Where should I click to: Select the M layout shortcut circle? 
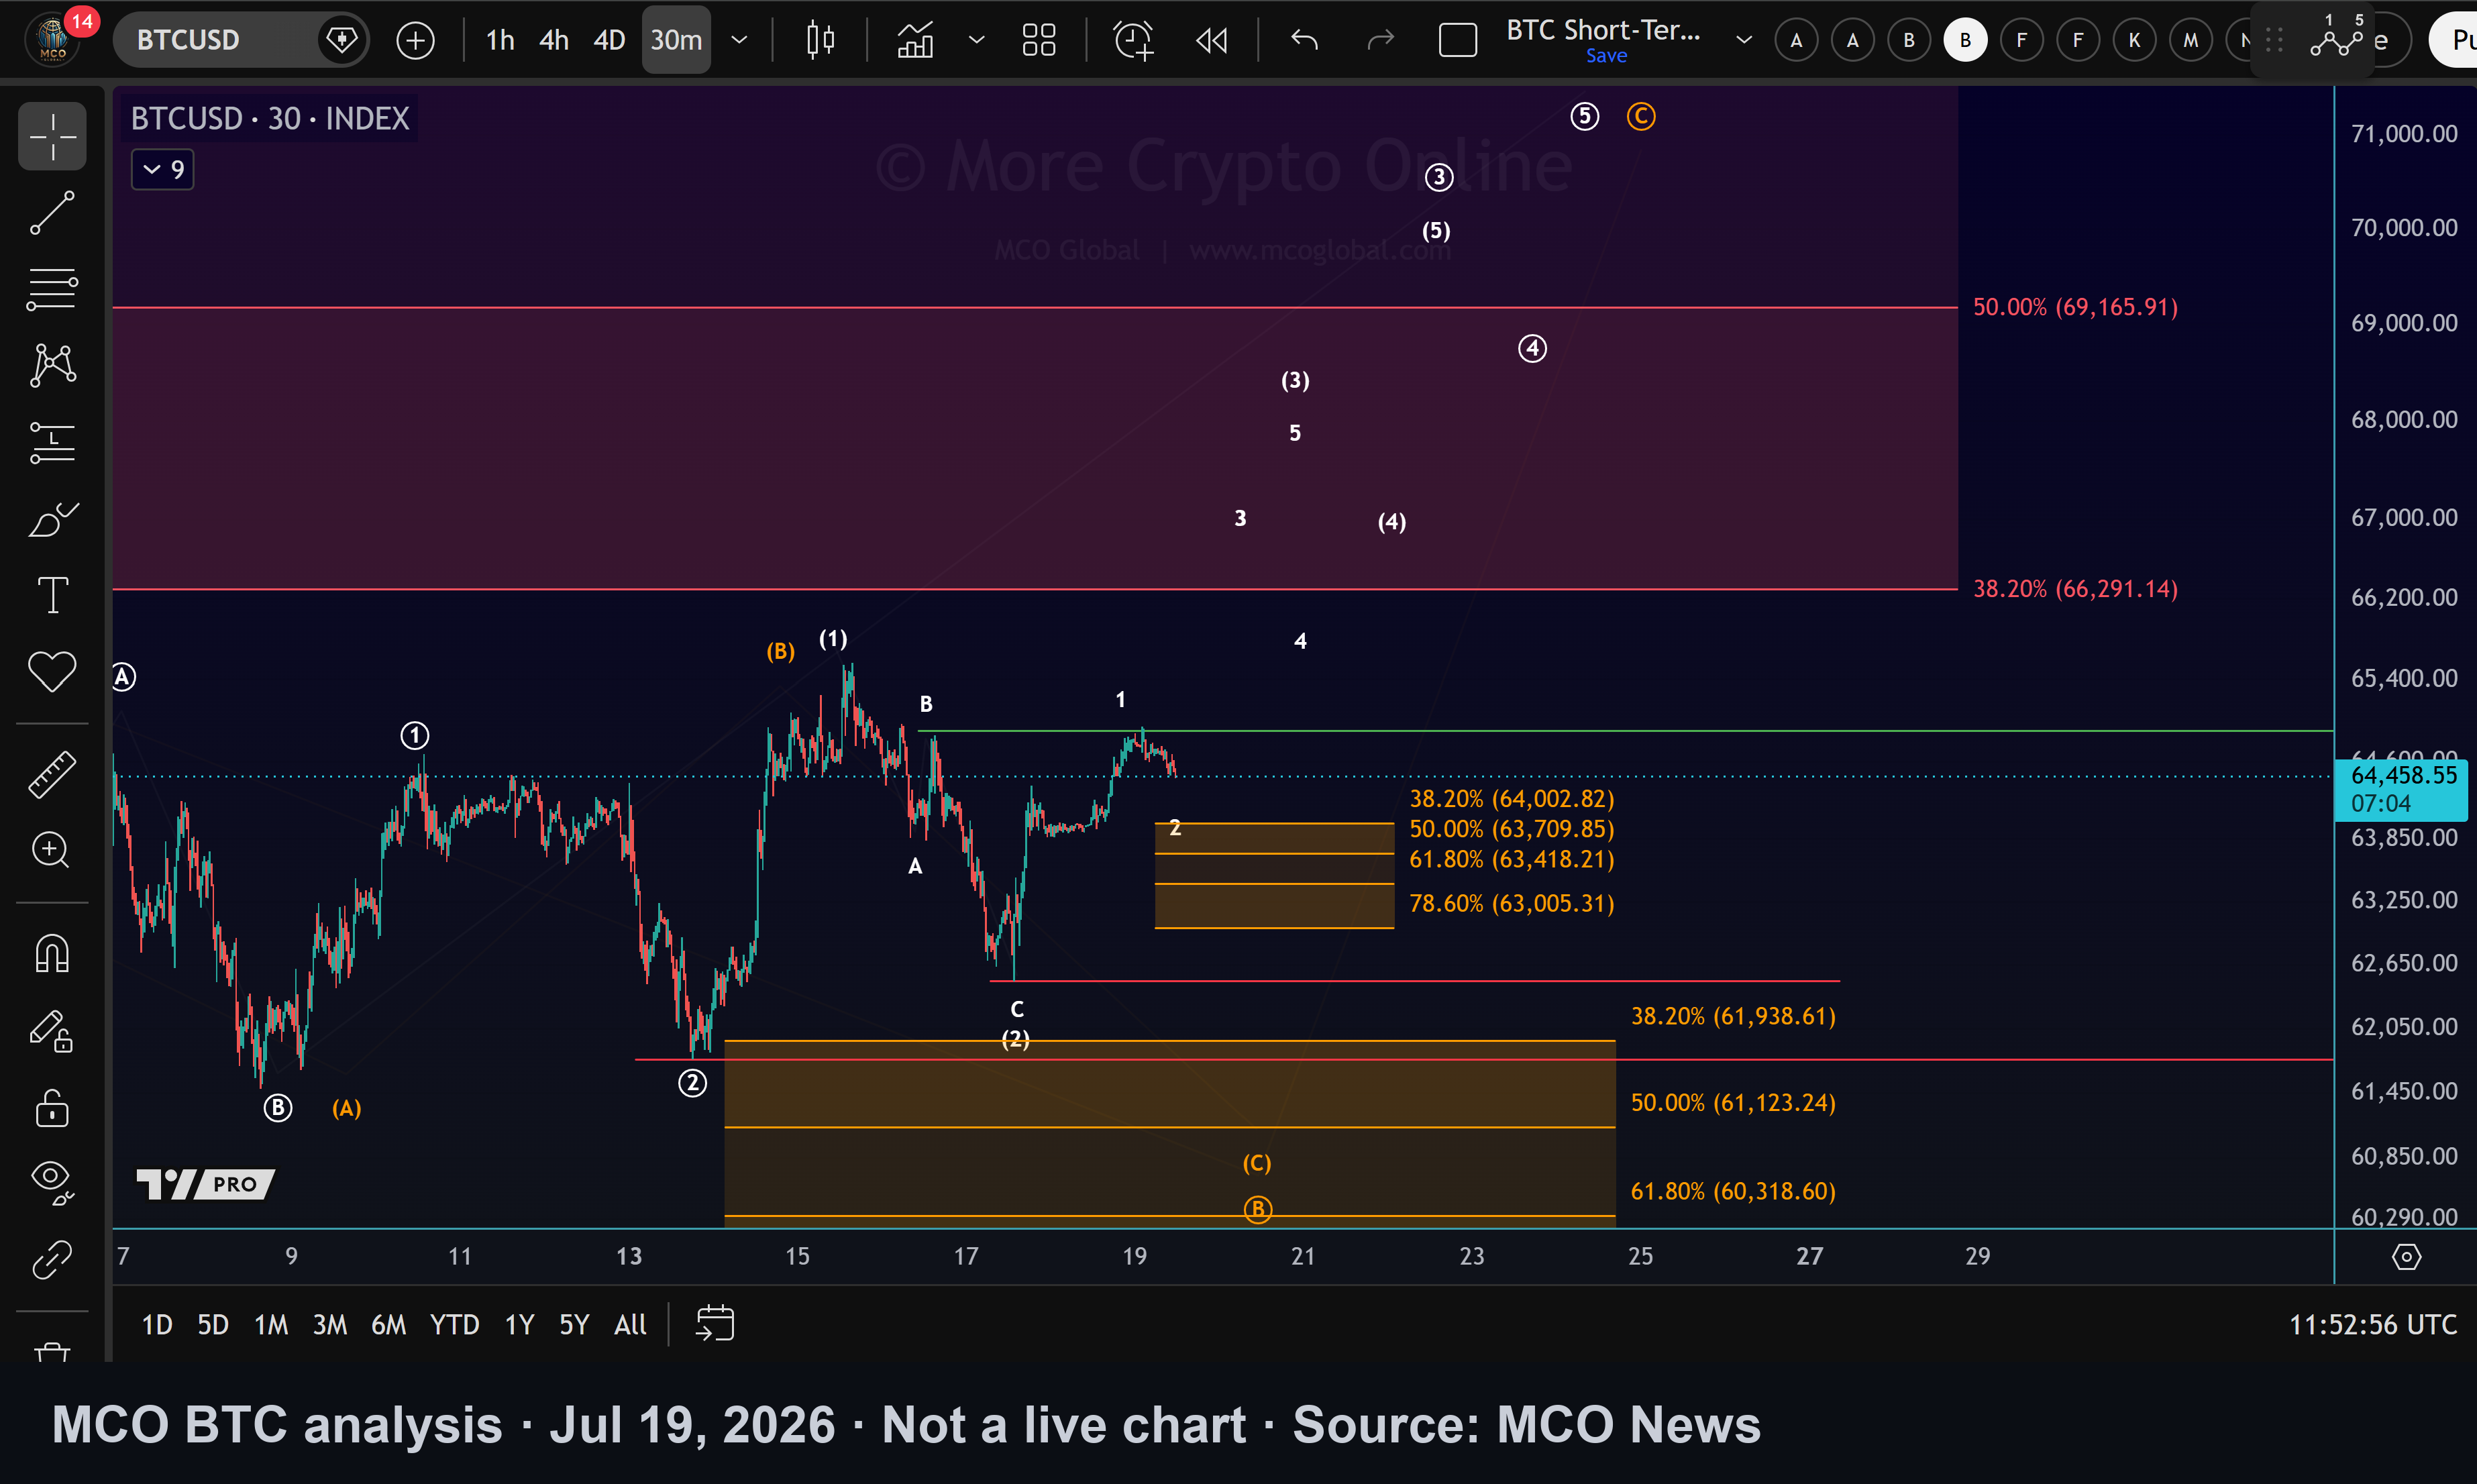tap(2190, 40)
